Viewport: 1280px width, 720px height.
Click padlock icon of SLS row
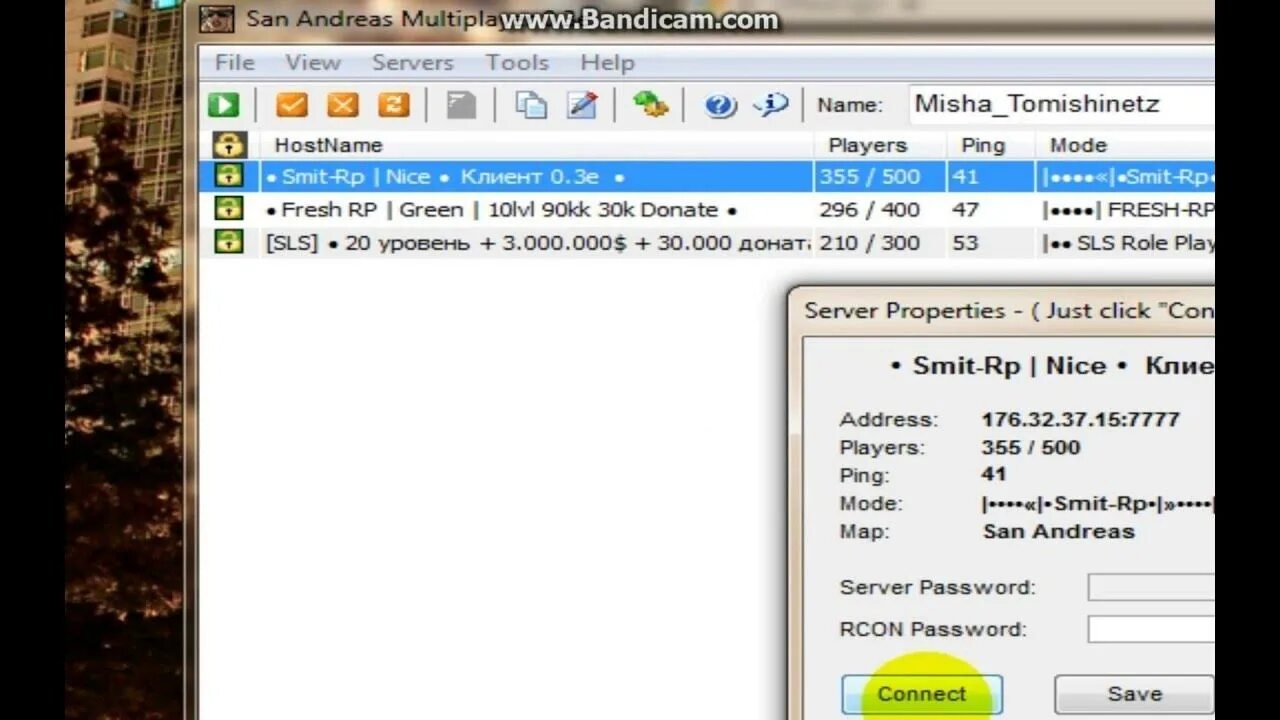click(229, 242)
